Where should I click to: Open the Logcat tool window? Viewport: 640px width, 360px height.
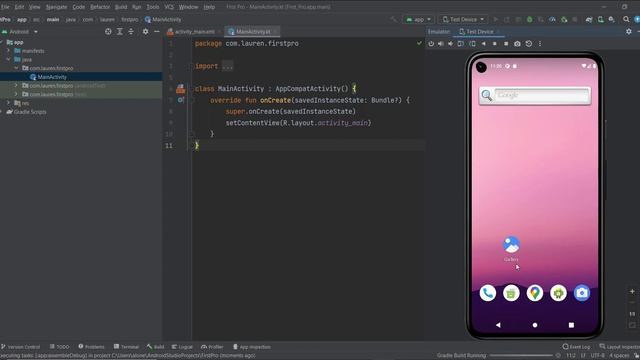coord(182,347)
